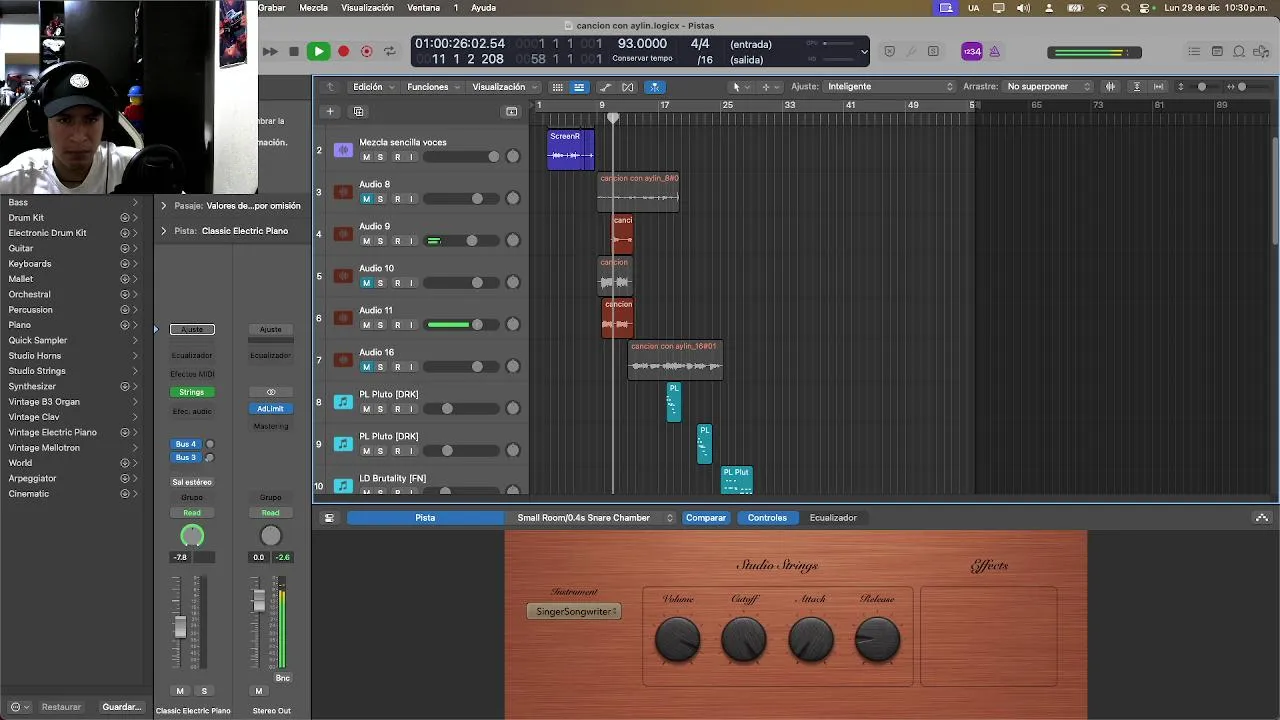Open the Pointer tool left-click menu
This screenshot has height=720, width=1280.
pyautogui.click(x=740, y=87)
